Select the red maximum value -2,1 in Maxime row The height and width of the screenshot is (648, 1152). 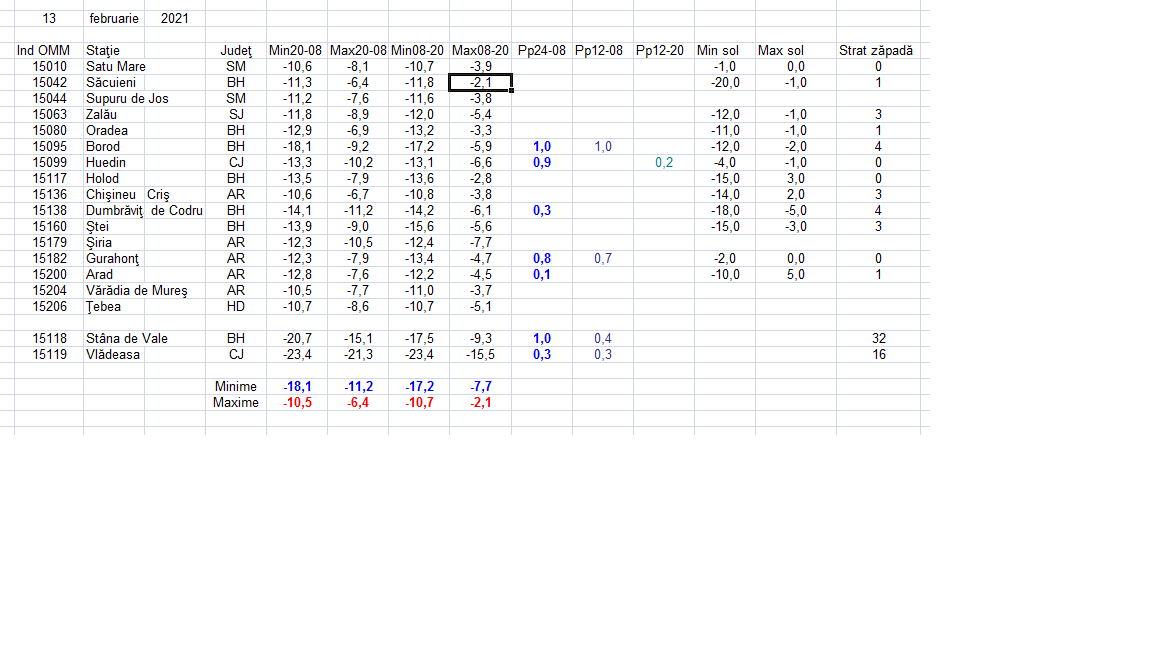[x=481, y=403]
